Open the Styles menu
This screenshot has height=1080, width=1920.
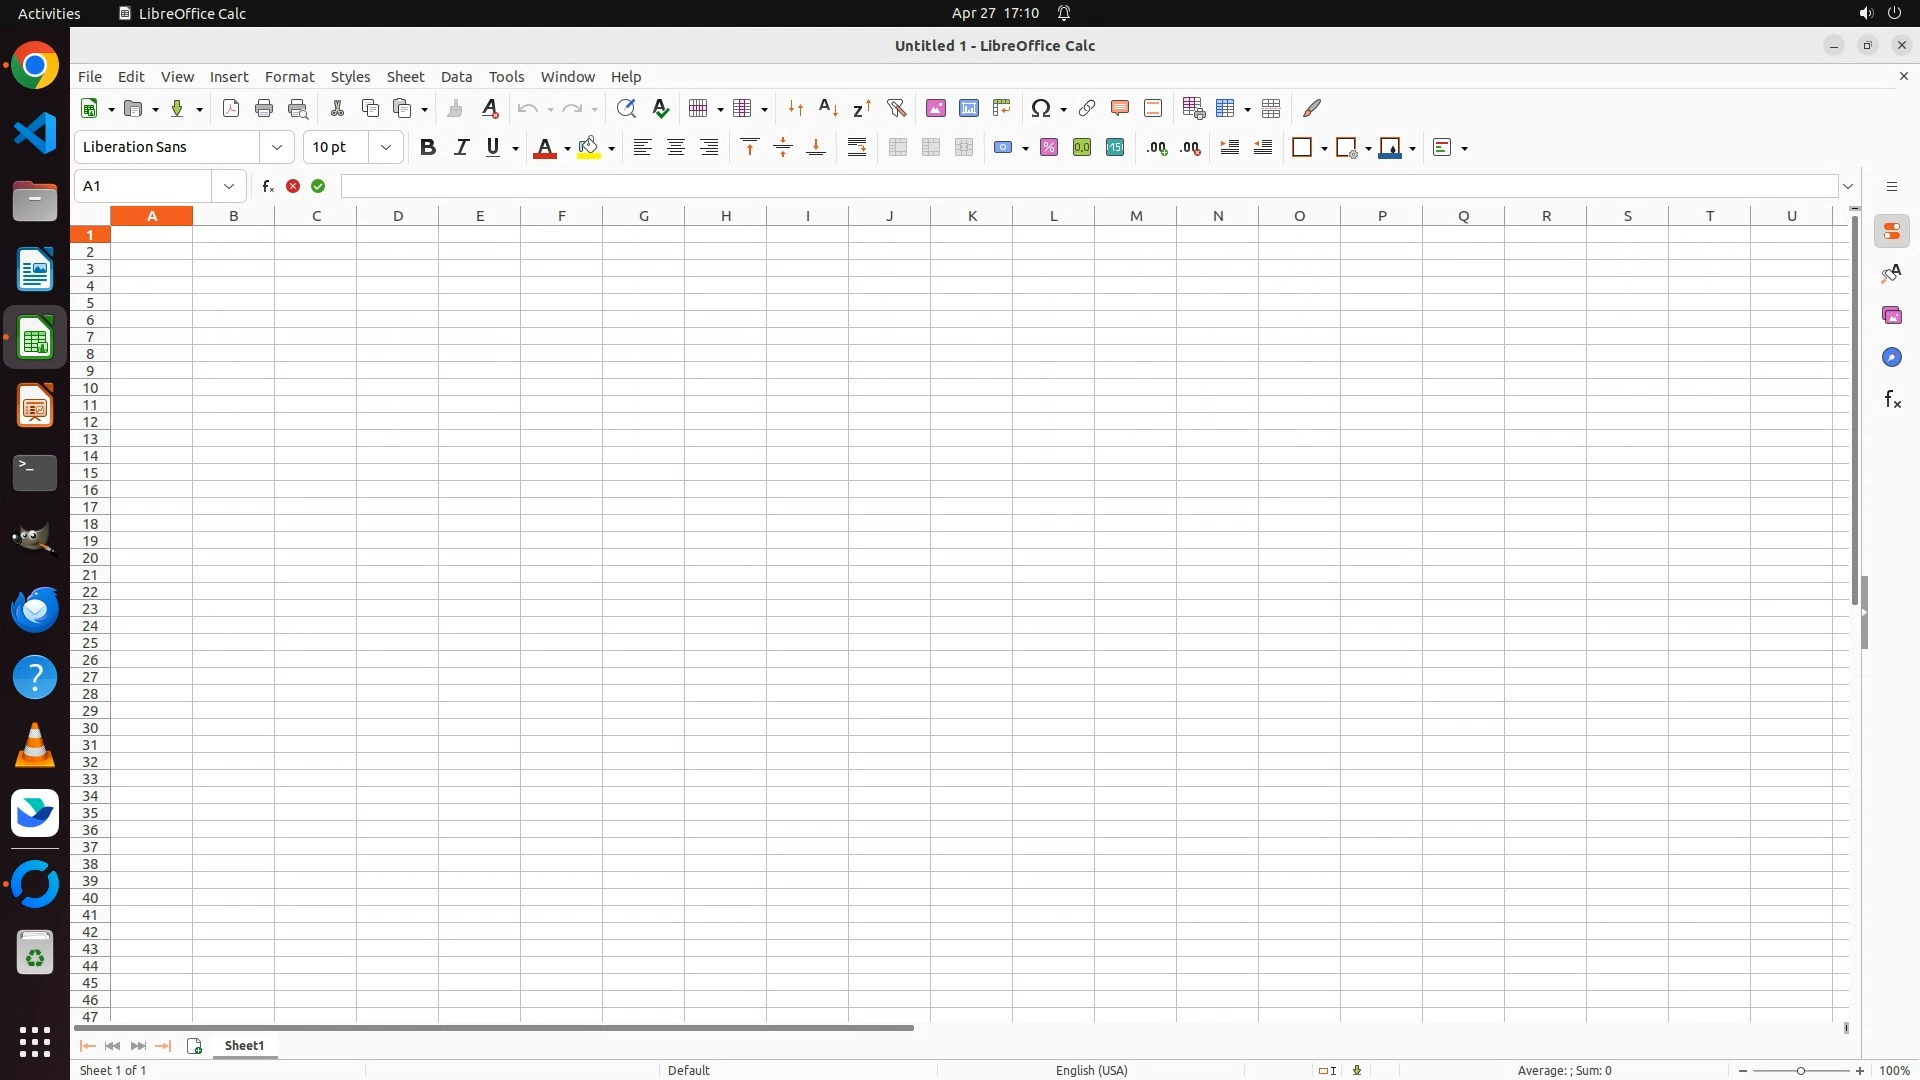[350, 76]
